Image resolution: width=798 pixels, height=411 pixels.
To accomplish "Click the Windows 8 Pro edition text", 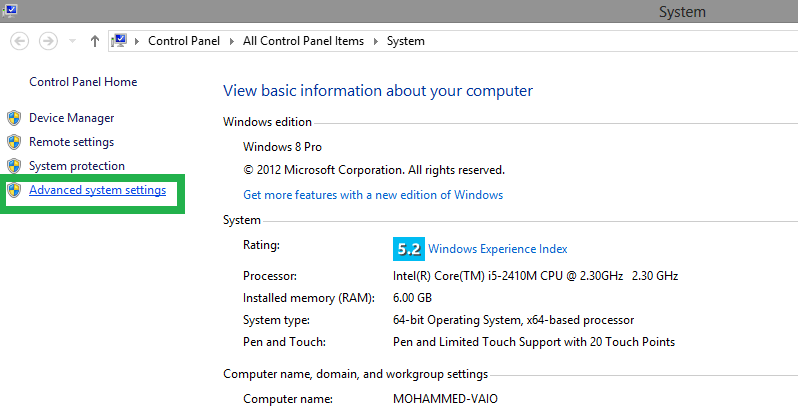I will [282, 147].
